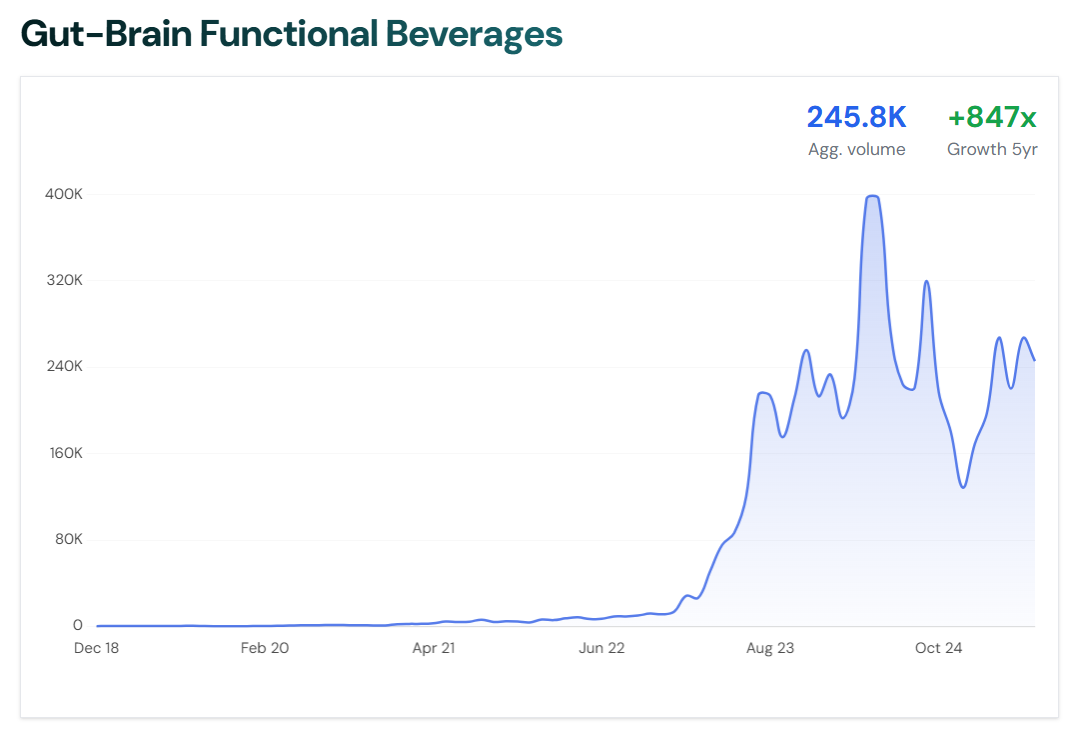Select the Dec 18 axis label
The image size is (1083, 729).
pyautogui.click(x=96, y=648)
